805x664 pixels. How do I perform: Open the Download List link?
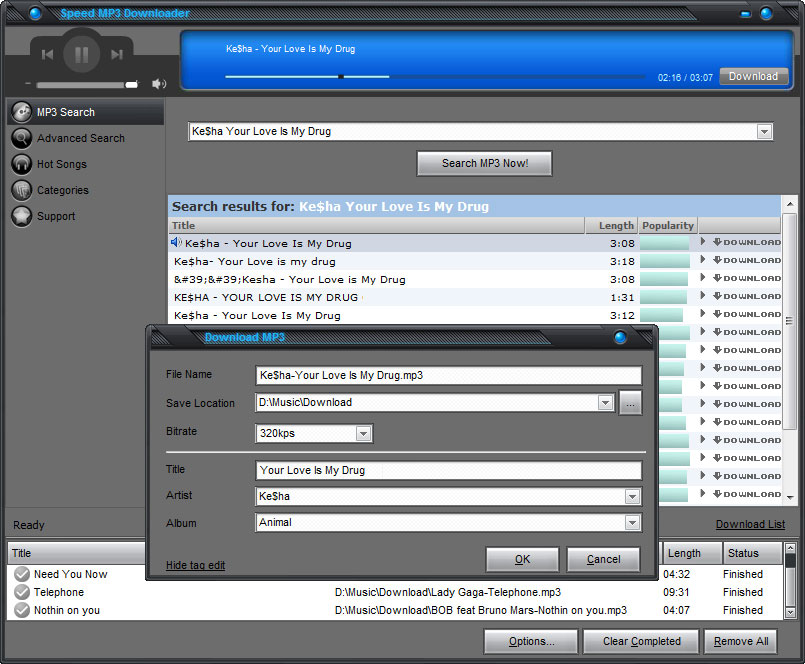pyautogui.click(x=750, y=524)
